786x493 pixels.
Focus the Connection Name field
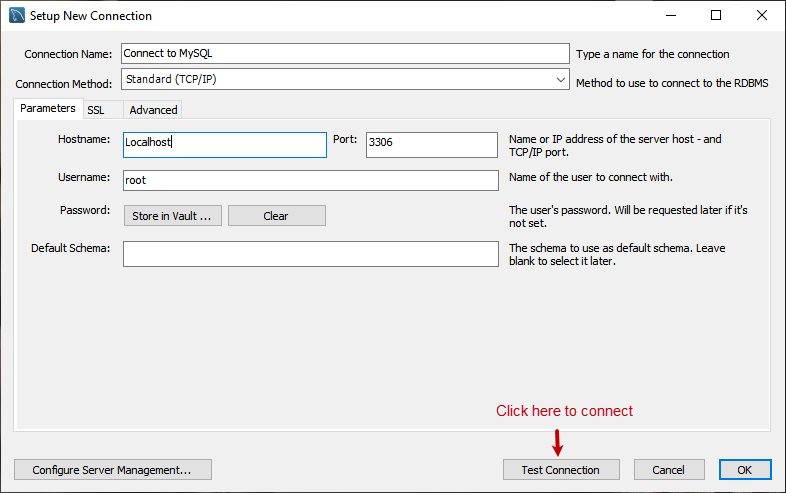[x=345, y=53]
